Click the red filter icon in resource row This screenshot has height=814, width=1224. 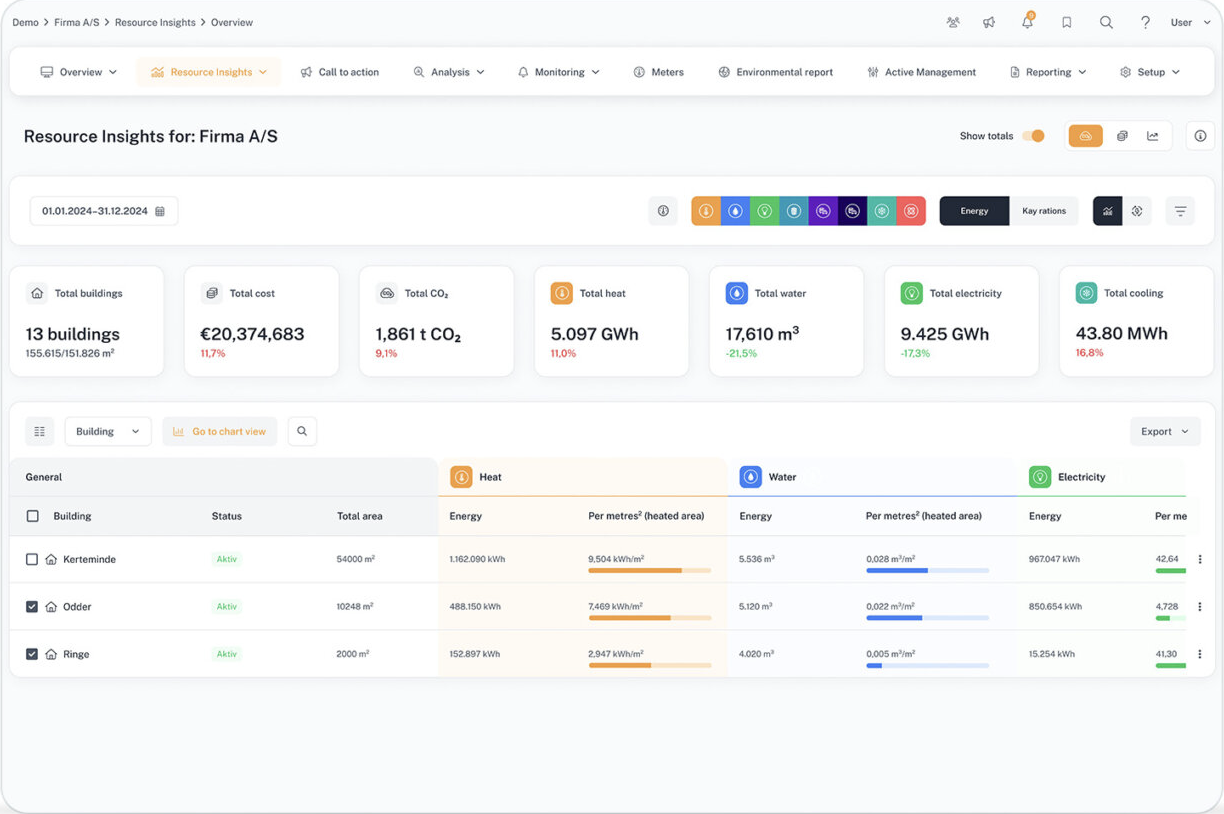[911, 211]
